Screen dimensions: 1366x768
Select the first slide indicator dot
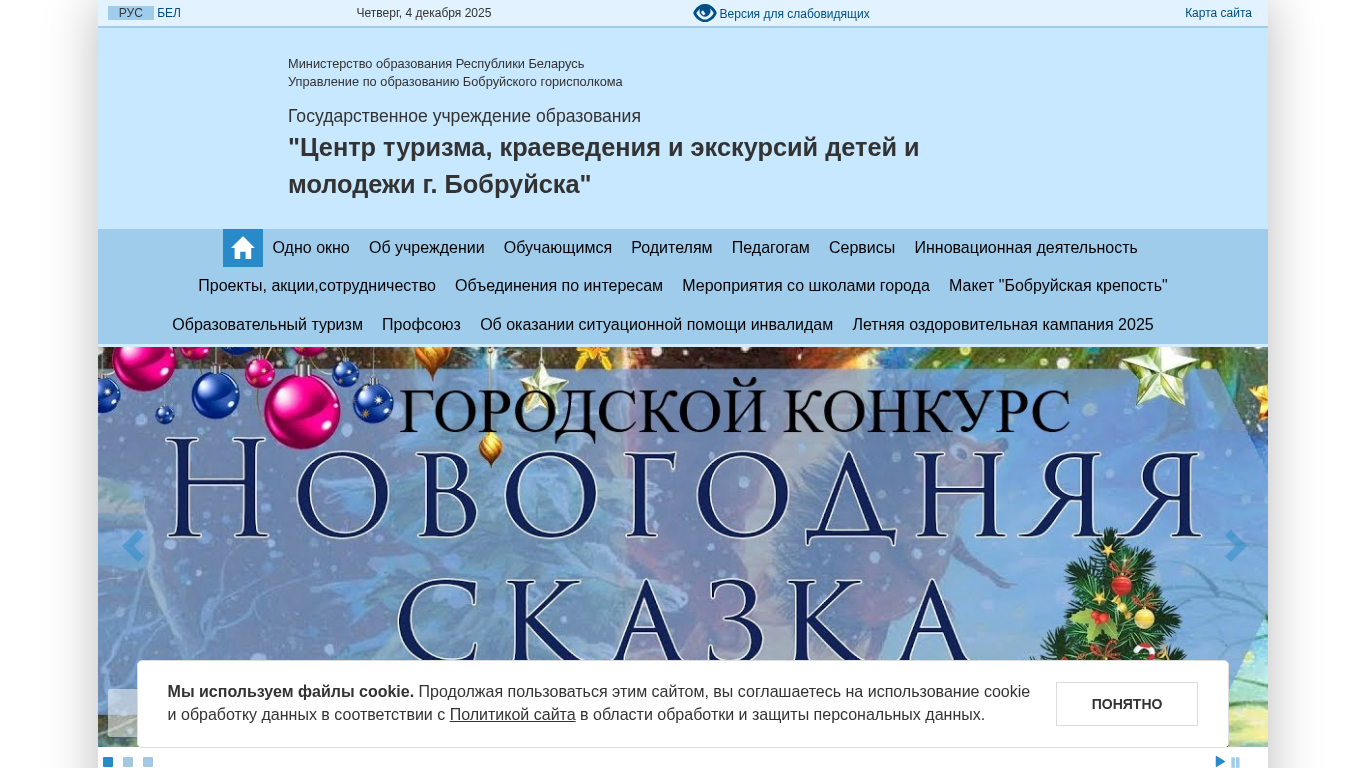(x=108, y=762)
